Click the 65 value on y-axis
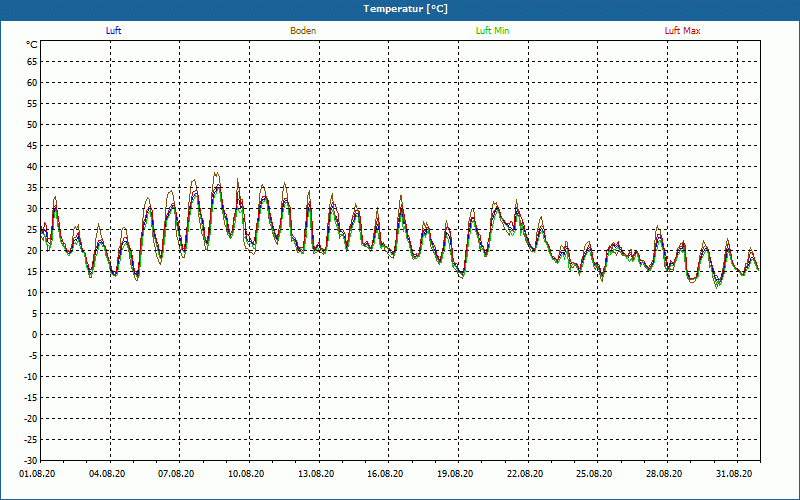This screenshot has width=800, height=500. [32, 62]
